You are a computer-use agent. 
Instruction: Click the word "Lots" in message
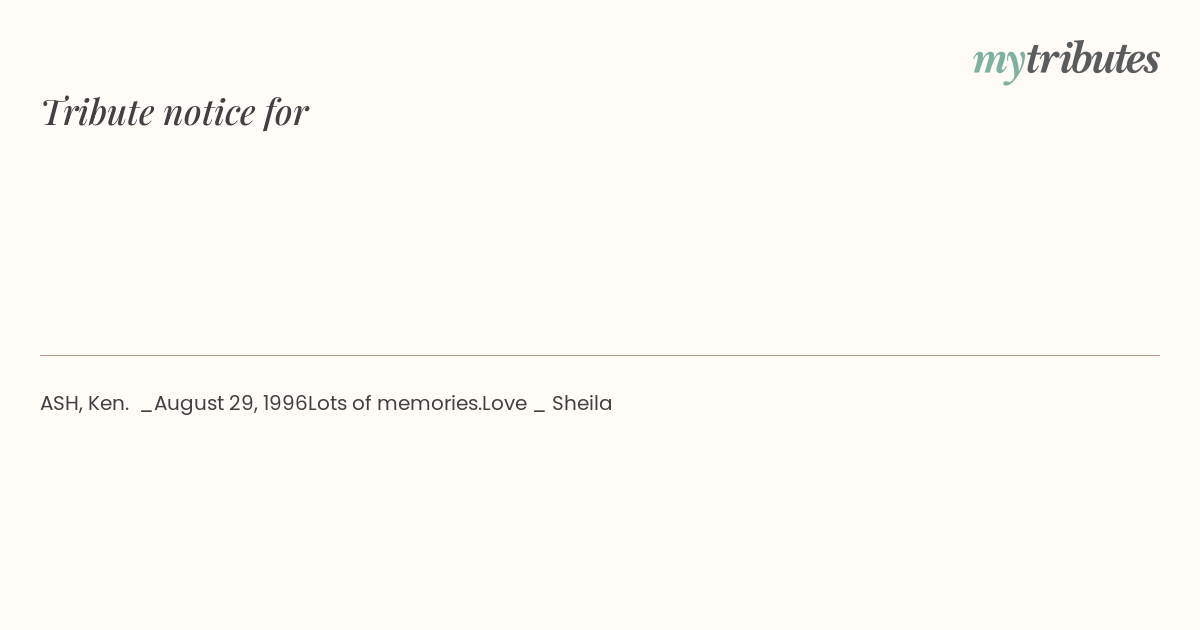[x=327, y=403]
